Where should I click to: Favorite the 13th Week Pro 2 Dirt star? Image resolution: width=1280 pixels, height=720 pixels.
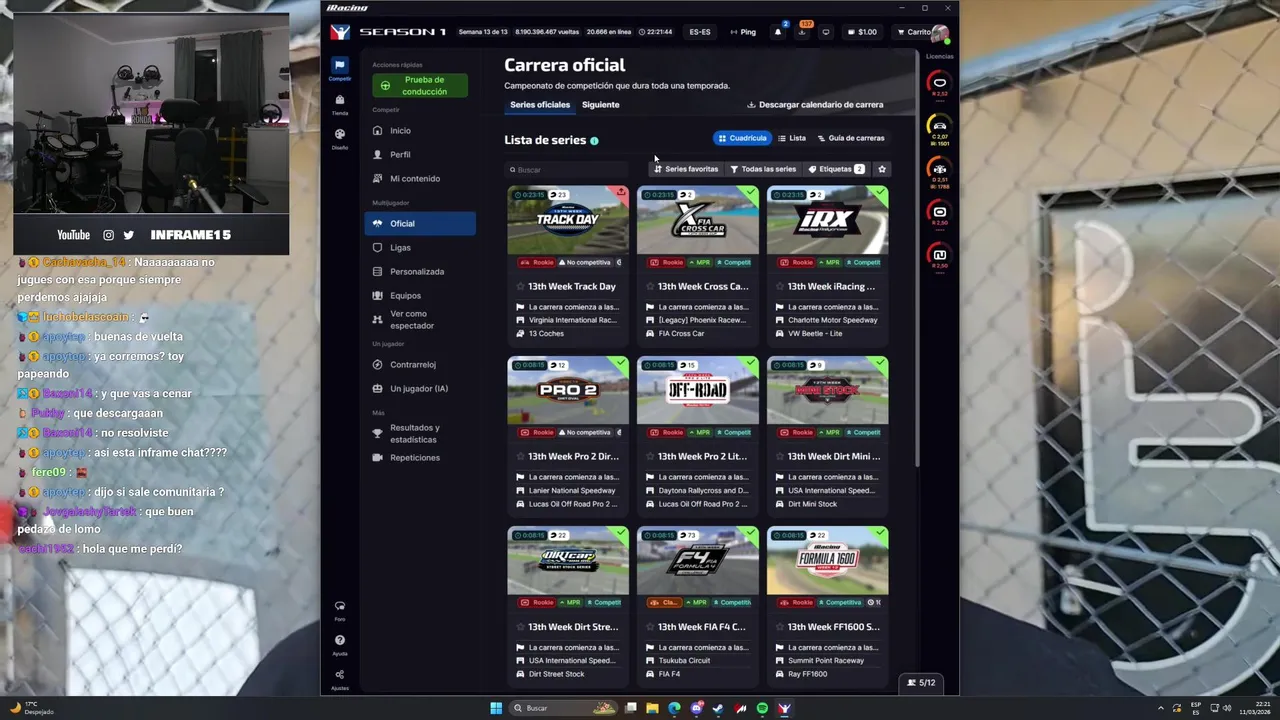520,457
